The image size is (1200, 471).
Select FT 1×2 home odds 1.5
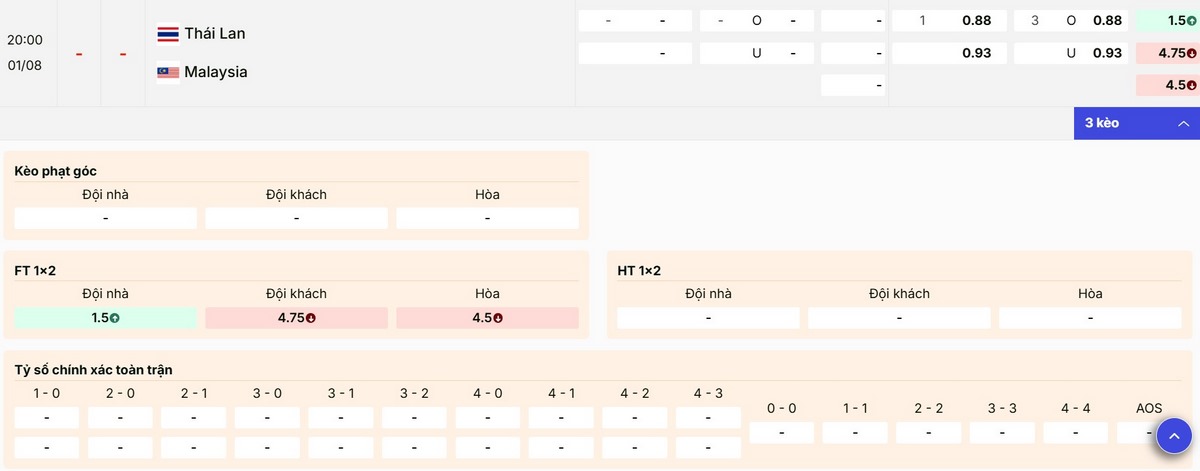[x=106, y=318]
